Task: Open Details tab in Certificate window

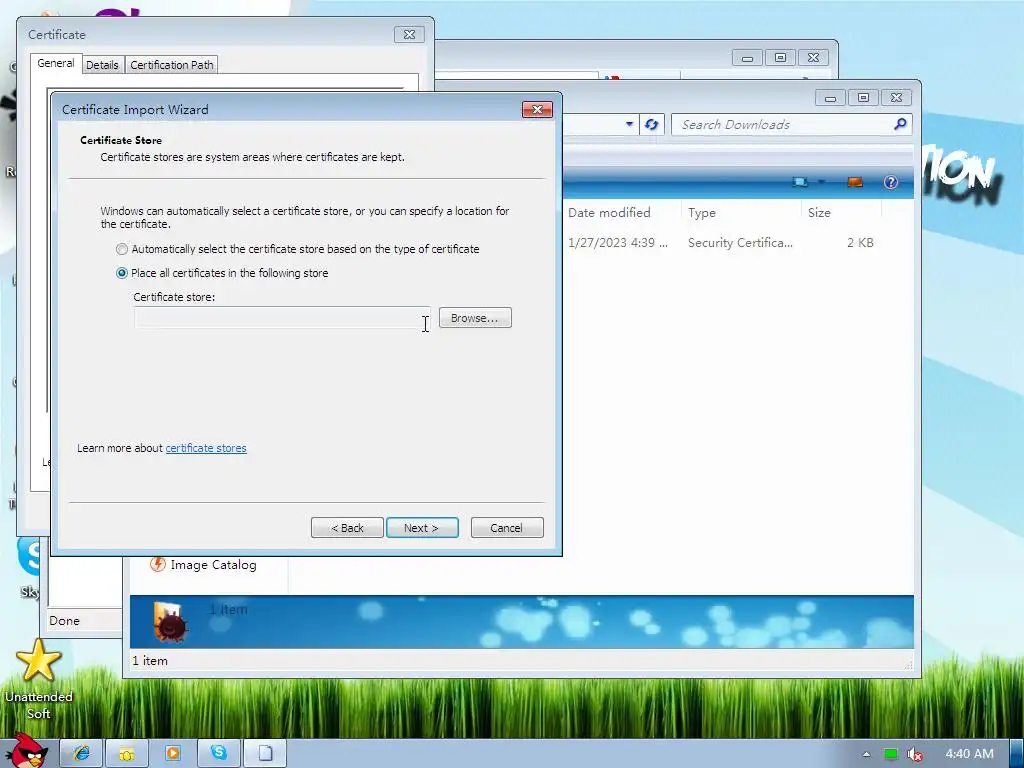Action: click(103, 65)
